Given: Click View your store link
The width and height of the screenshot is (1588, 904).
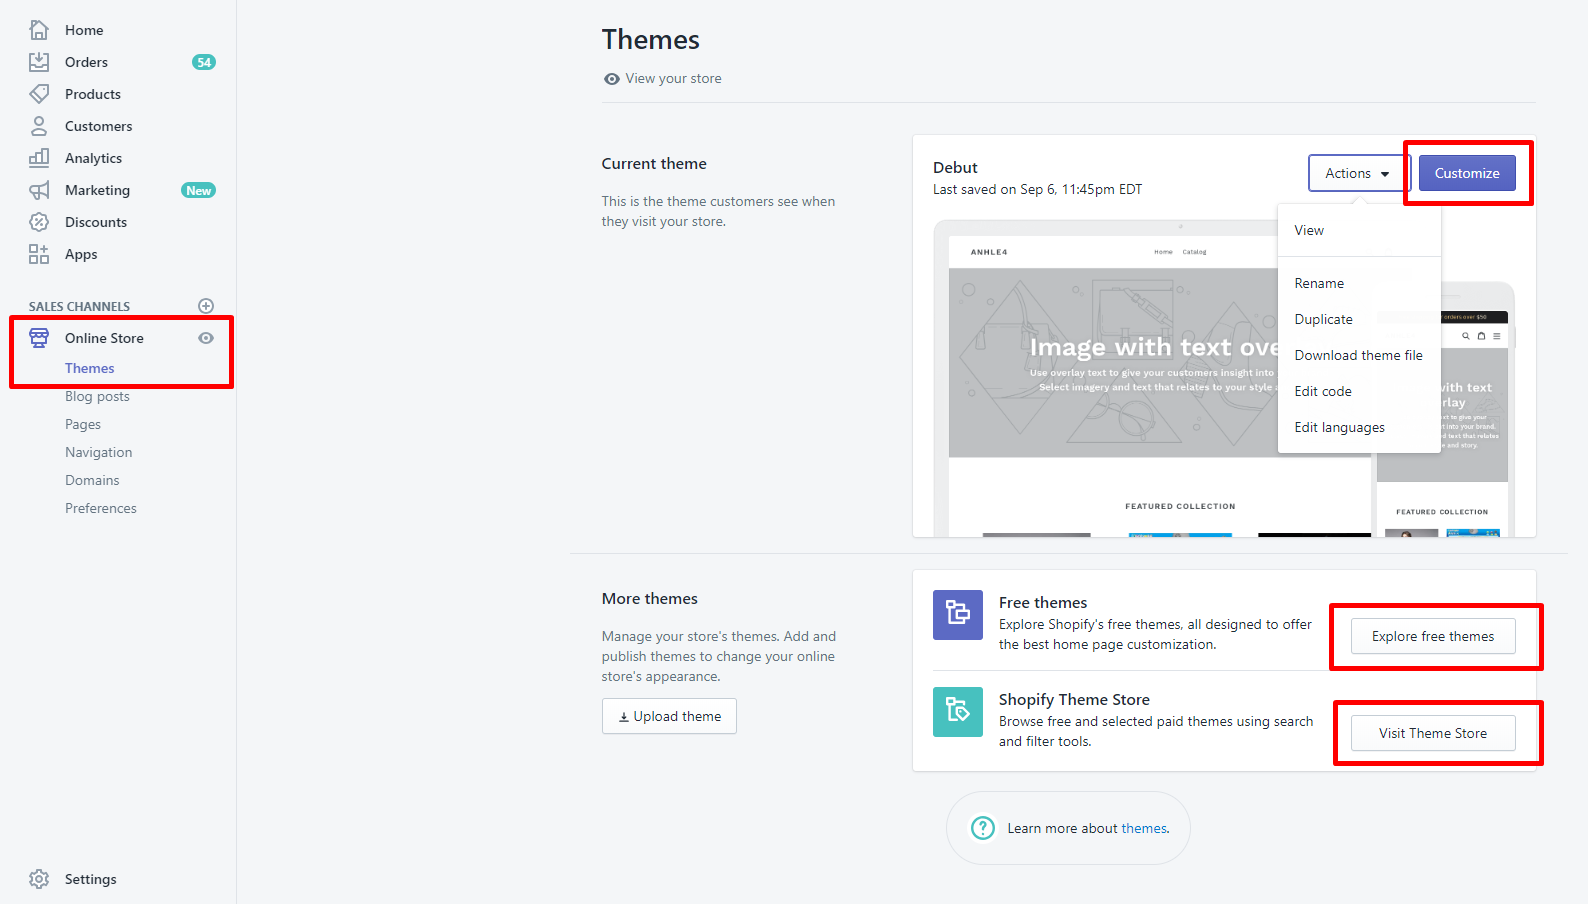Looking at the screenshot, I should point(673,79).
